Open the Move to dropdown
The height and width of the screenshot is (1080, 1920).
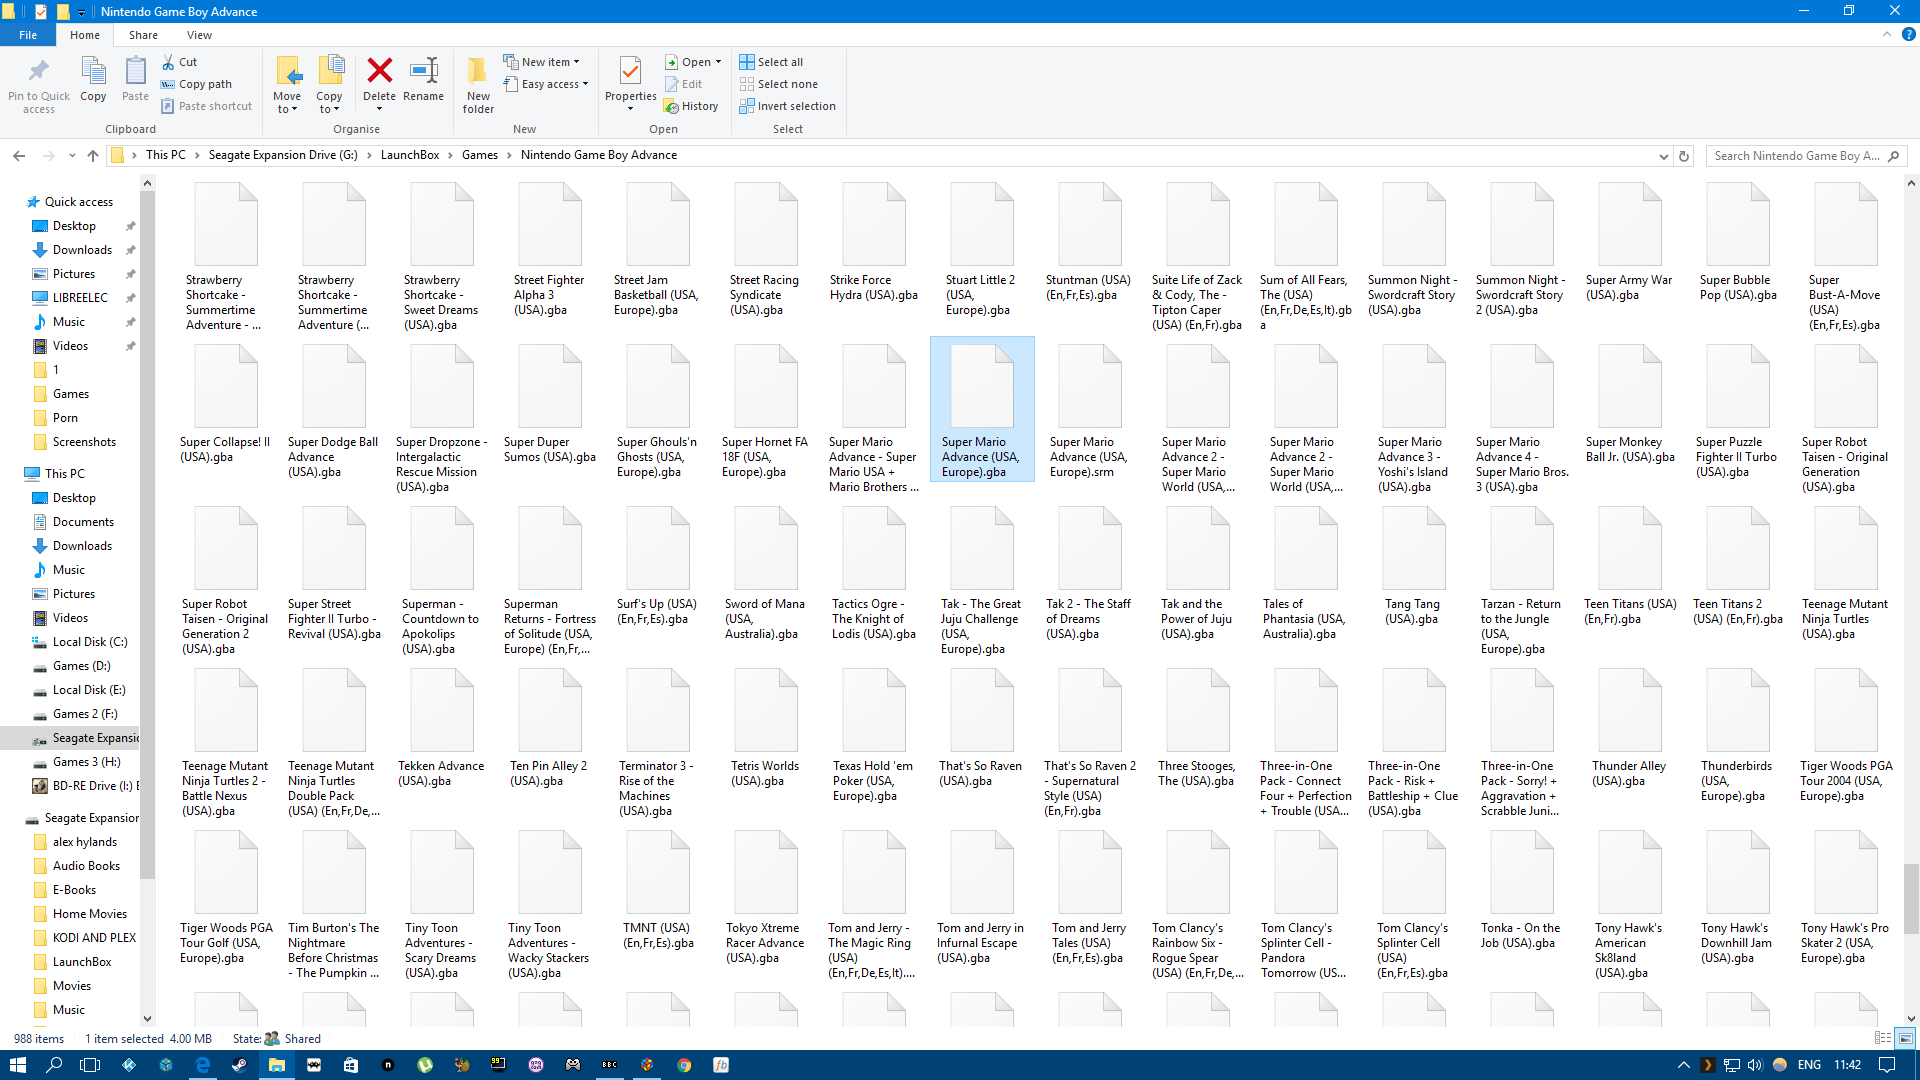tap(287, 85)
